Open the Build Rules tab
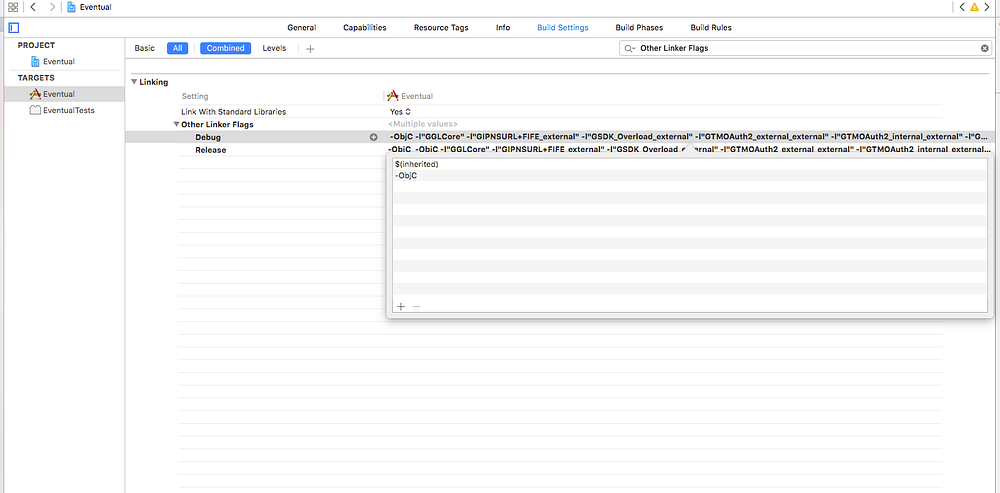 (711, 28)
